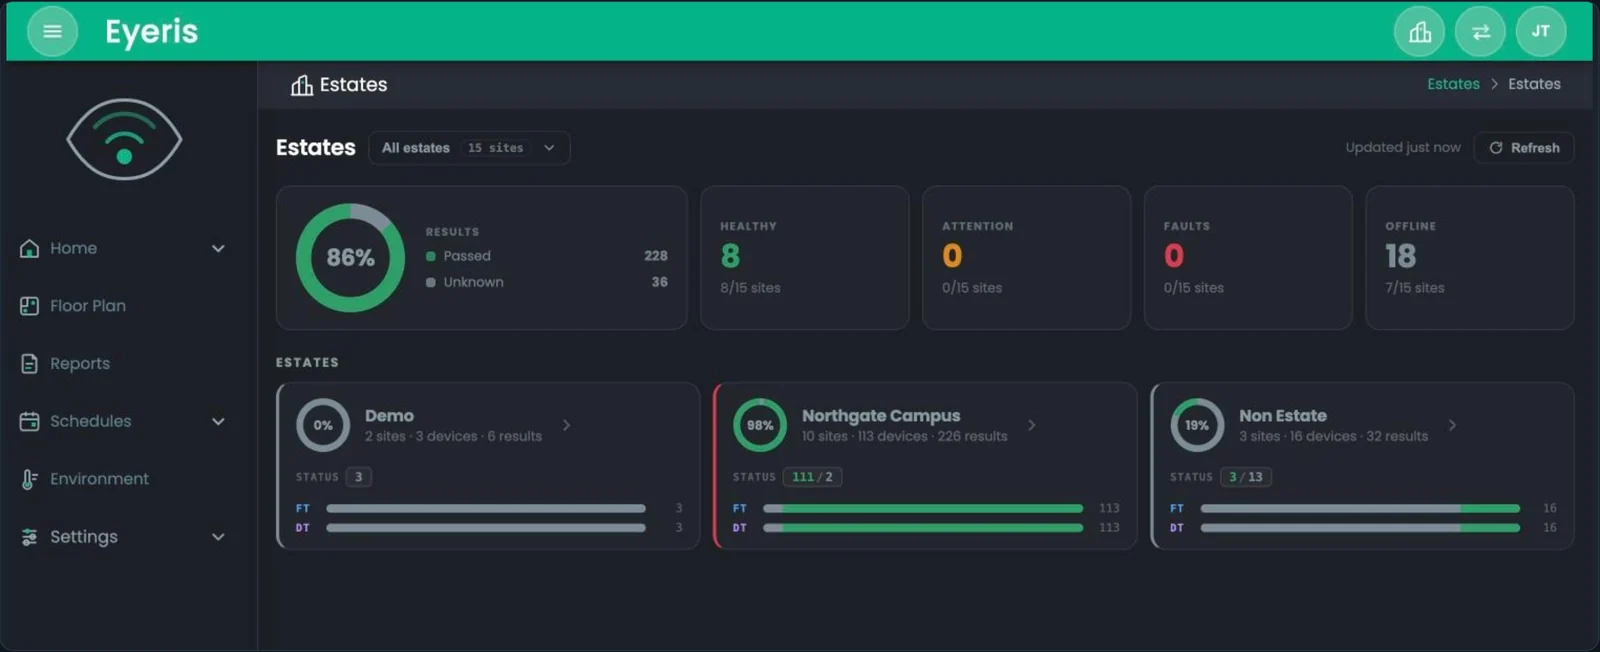Click the Eyeris eye logo in sidebar

click(124, 139)
